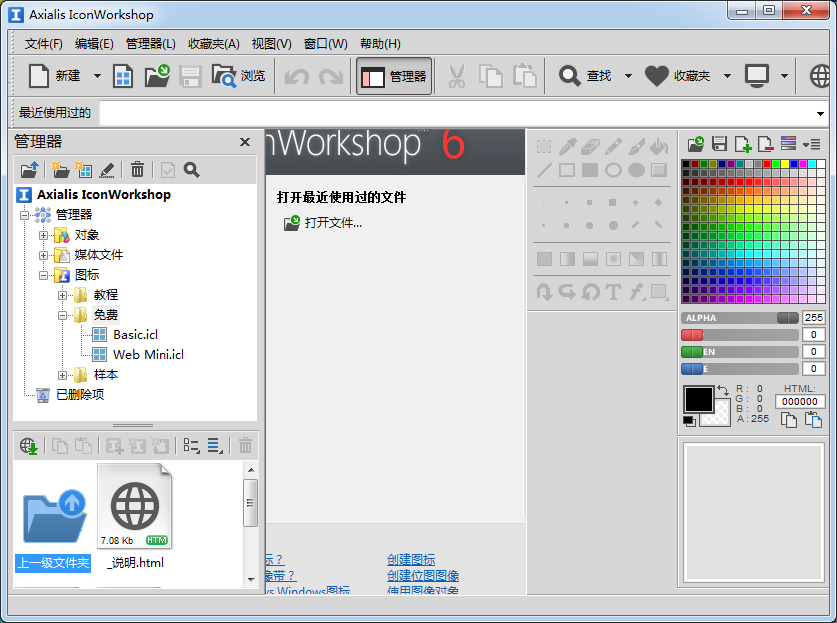This screenshot has width=837, height=623.
Task: Open the 视图(V) menu
Action: point(272,44)
